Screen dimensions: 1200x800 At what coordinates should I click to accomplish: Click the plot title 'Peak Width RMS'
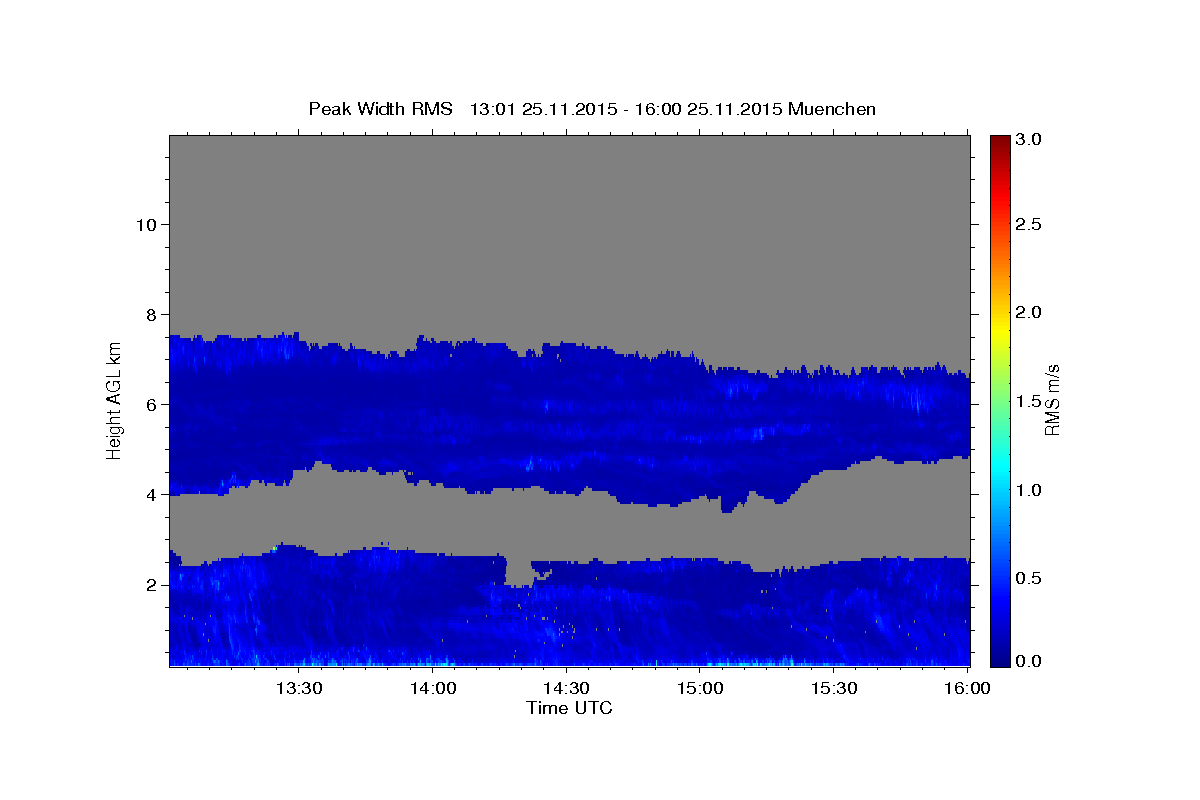[x=381, y=109]
